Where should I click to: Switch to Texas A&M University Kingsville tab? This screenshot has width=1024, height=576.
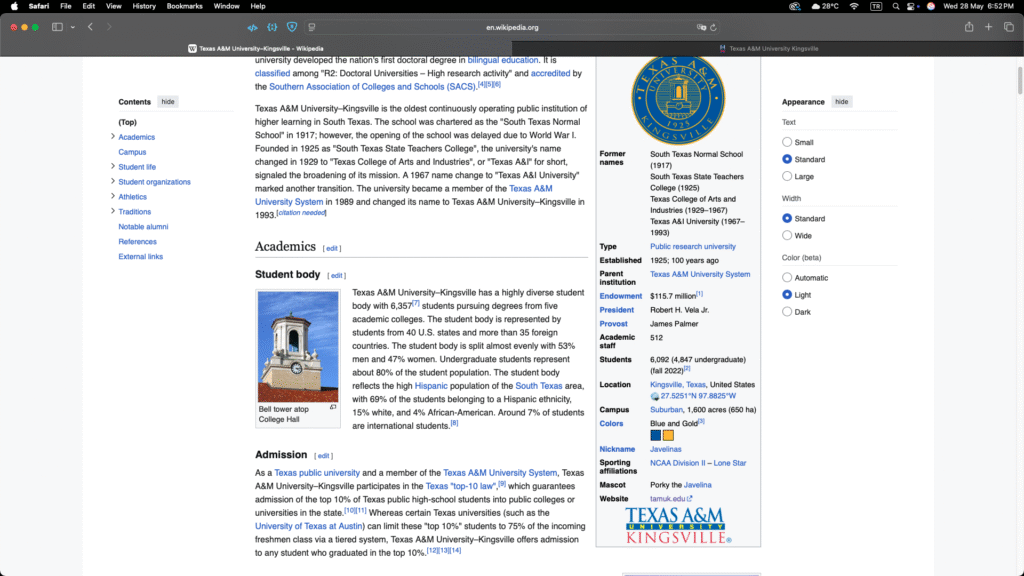(768, 48)
